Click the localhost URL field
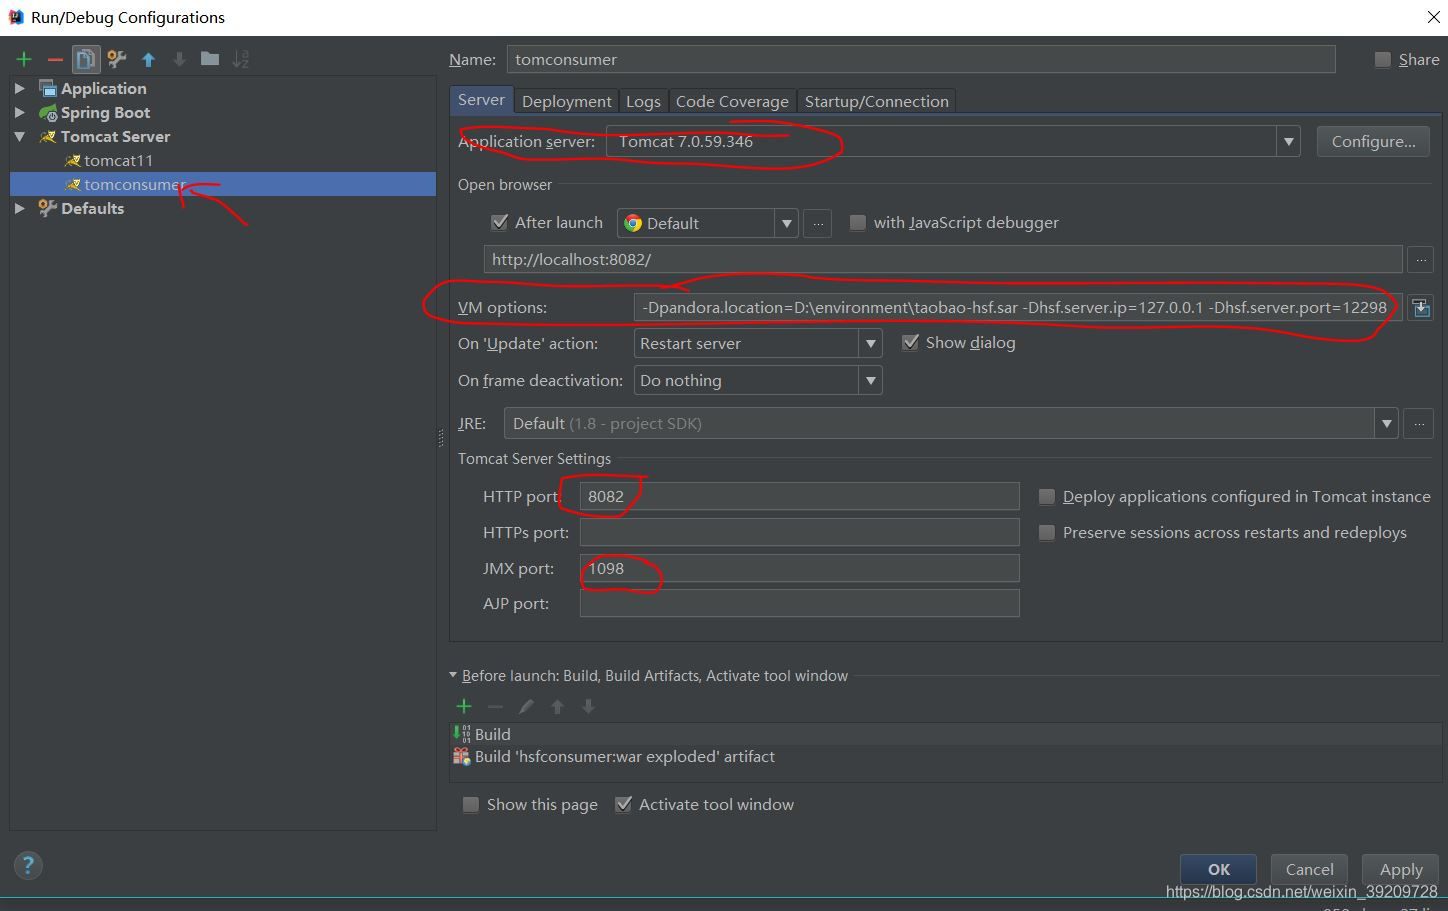 coord(943,260)
